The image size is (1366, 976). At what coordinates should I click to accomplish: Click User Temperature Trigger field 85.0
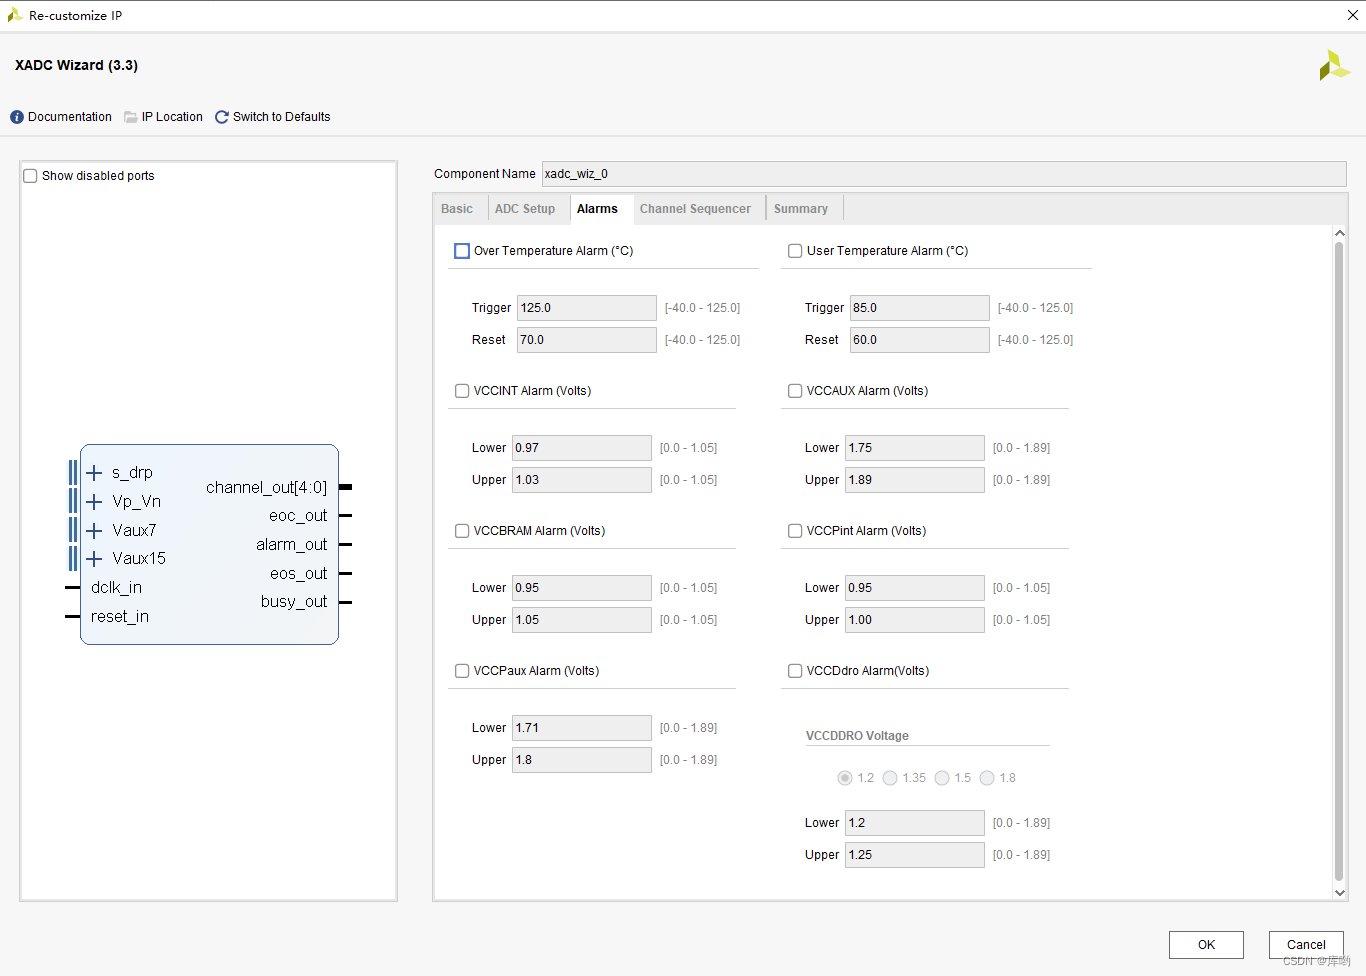pyautogui.click(x=920, y=308)
